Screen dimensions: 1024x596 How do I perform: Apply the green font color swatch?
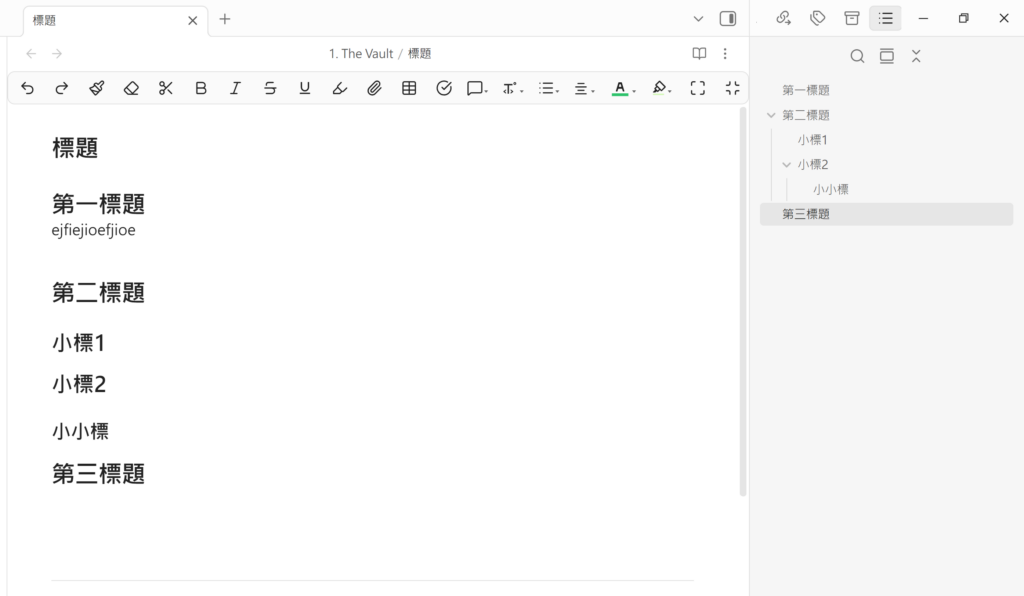point(620,88)
